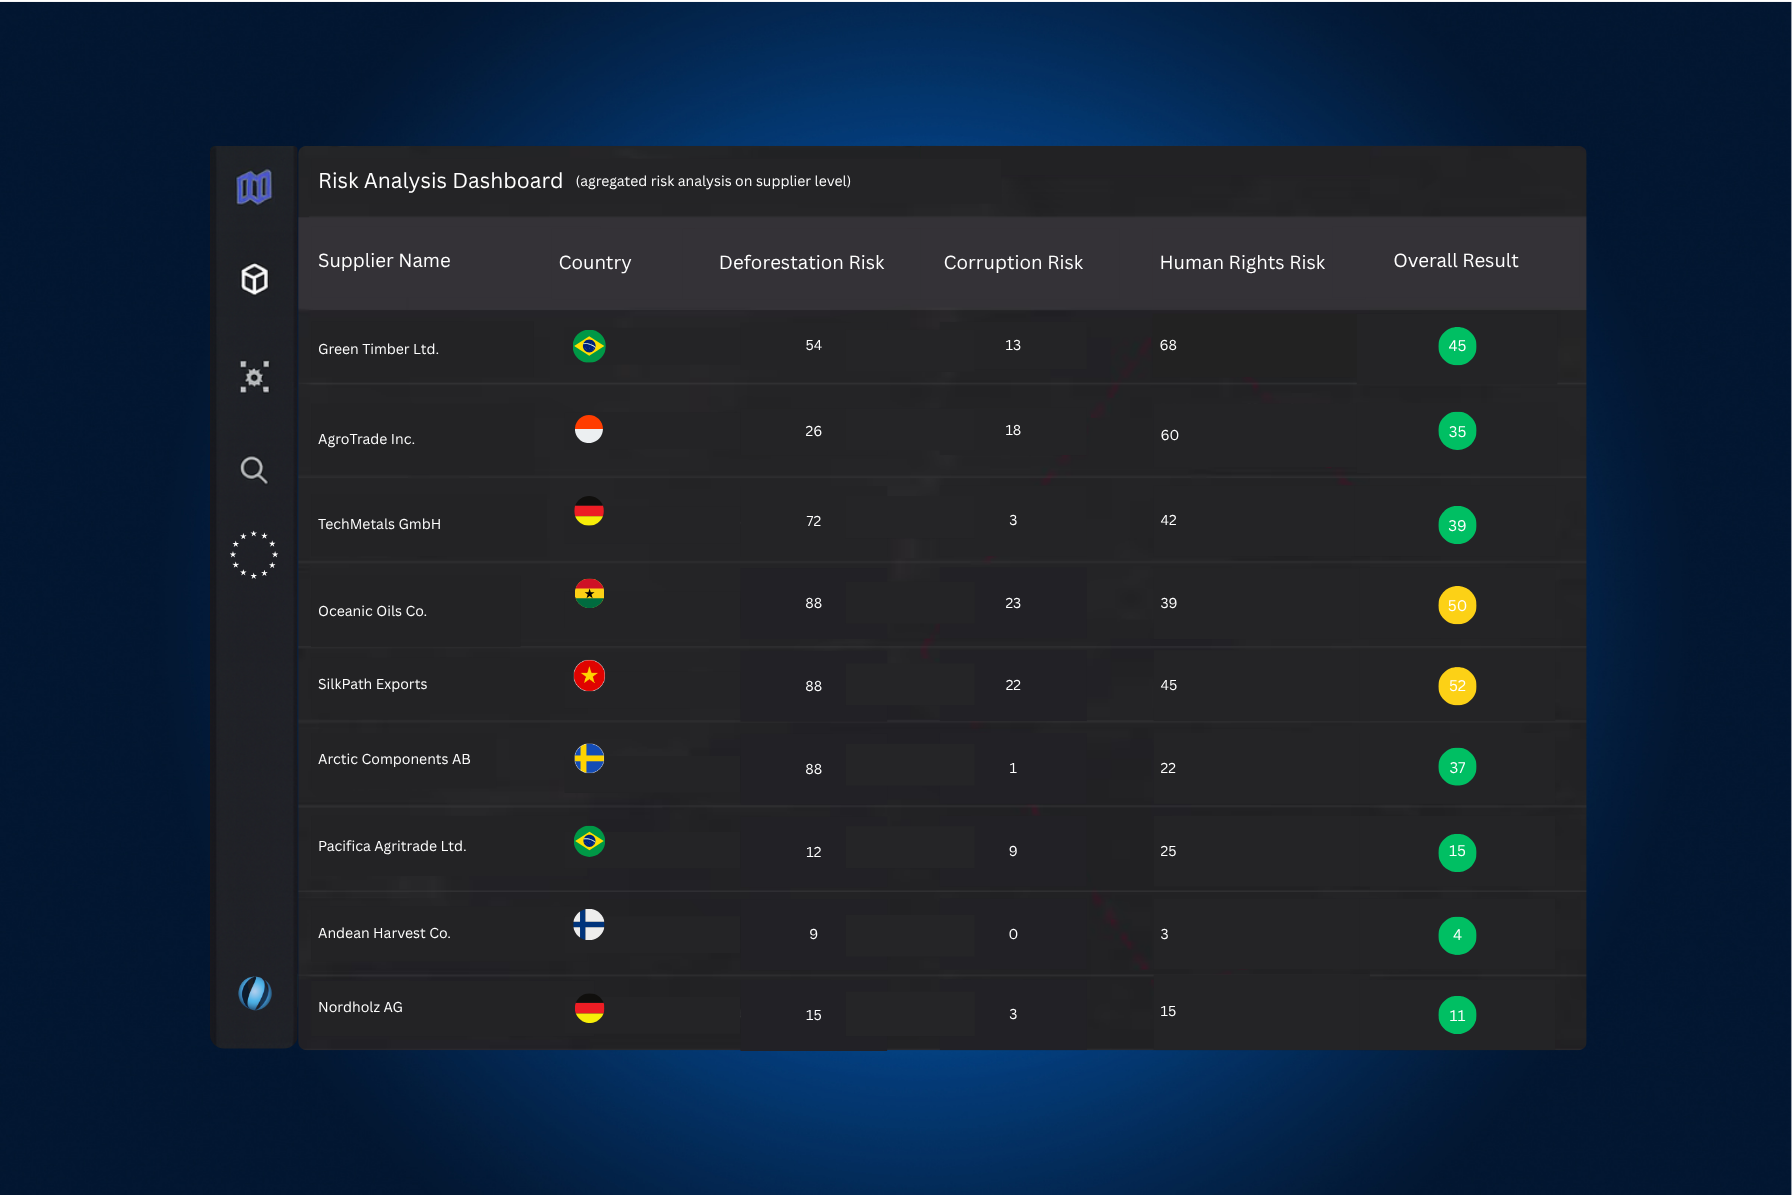Click the EU stars circle icon
Viewport: 1792px width, 1195px height.
coord(254,554)
